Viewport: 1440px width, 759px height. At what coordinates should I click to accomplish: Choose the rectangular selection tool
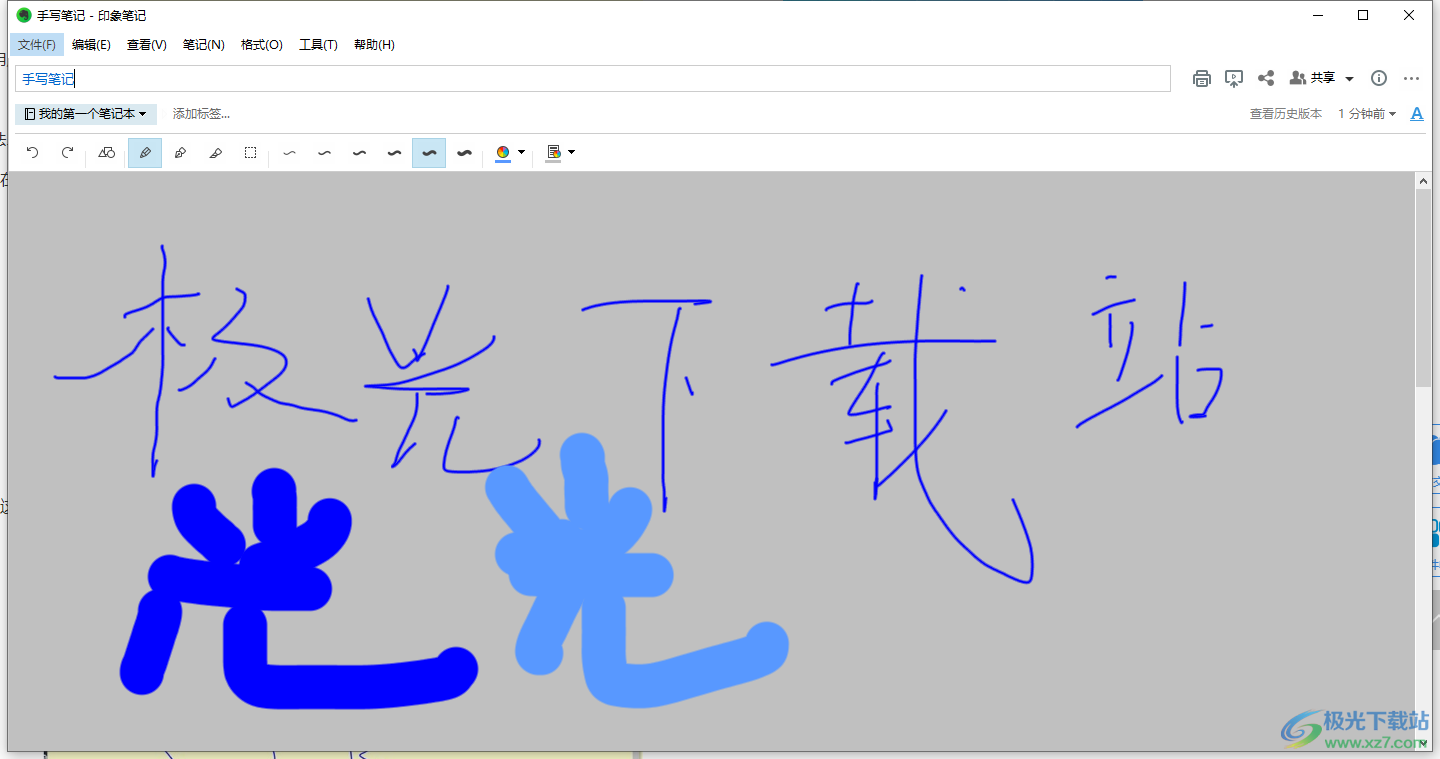point(250,153)
